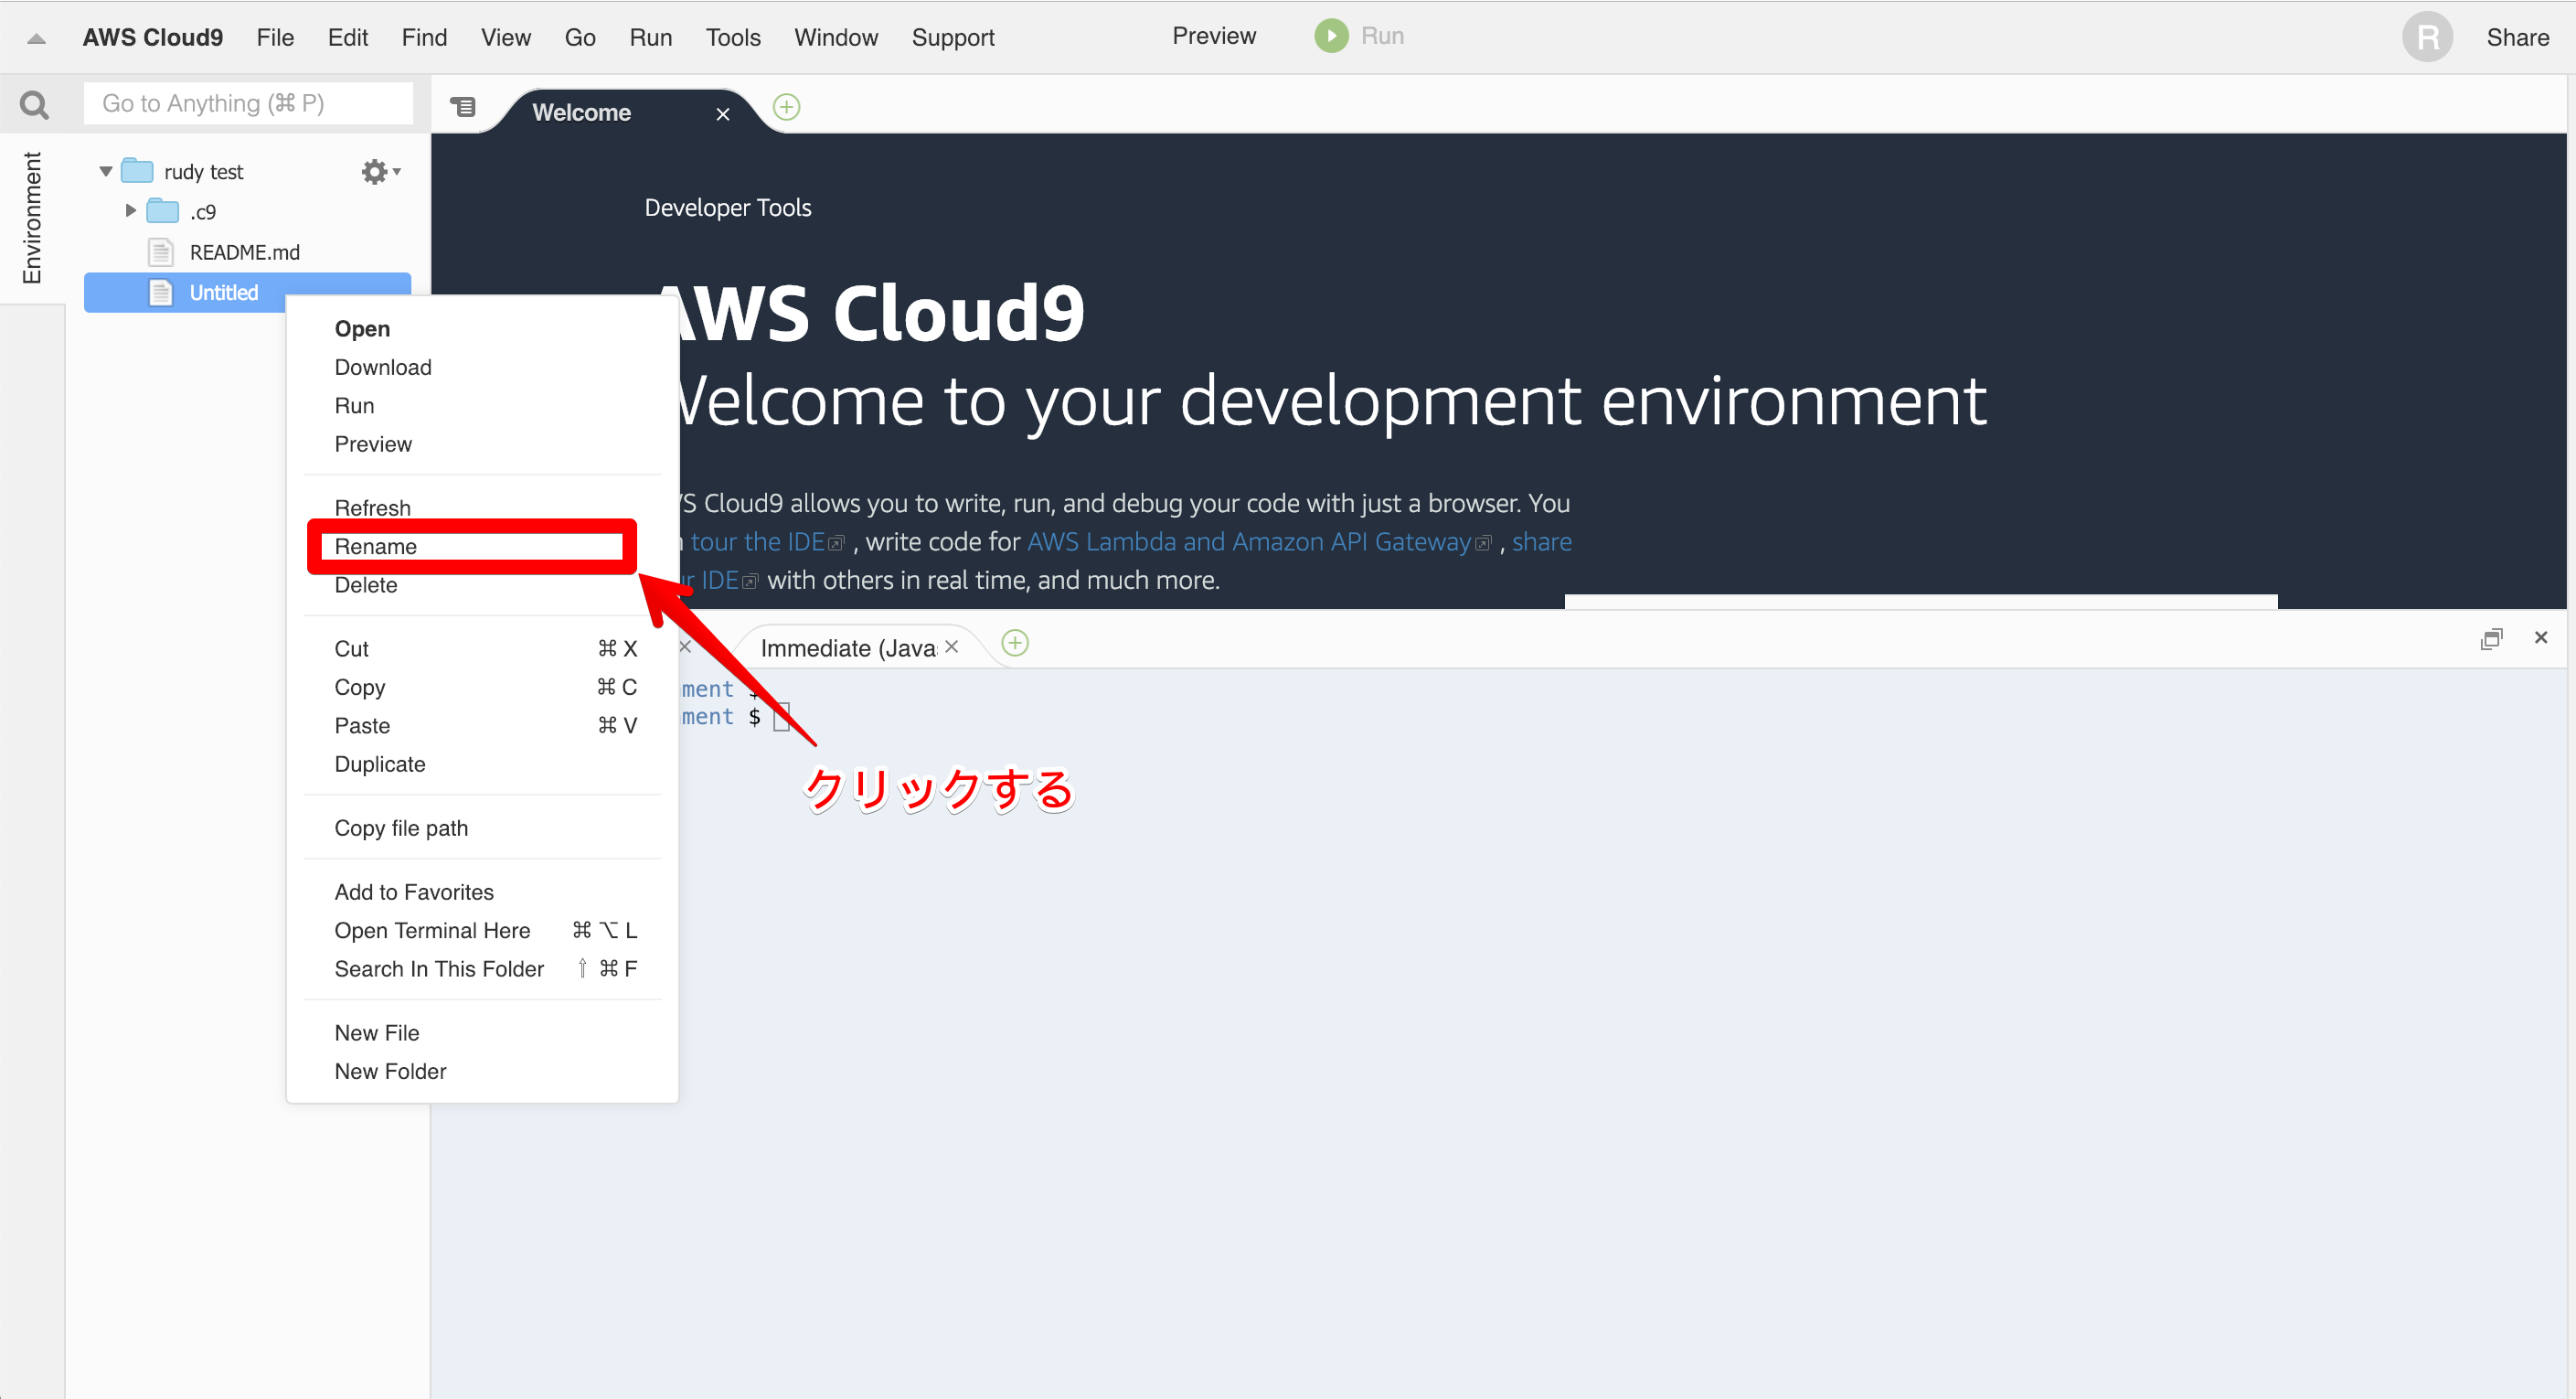
Task: Close the Immediate (Java) tab
Action: (952, 647)
